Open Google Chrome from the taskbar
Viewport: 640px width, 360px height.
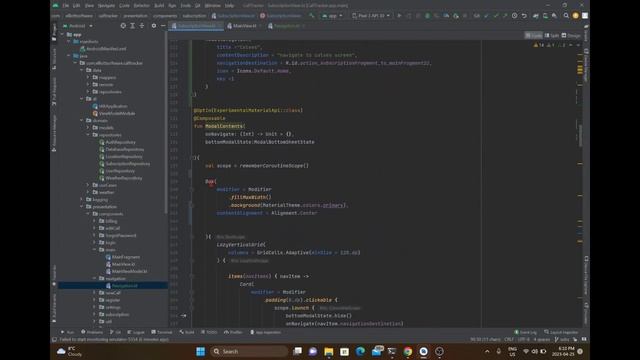click(408, 351)
